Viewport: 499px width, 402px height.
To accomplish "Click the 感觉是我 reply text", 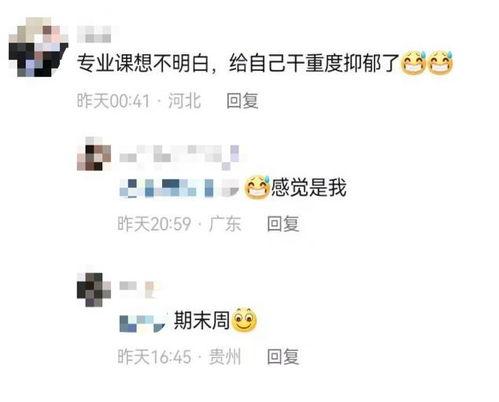I will 309,187.
